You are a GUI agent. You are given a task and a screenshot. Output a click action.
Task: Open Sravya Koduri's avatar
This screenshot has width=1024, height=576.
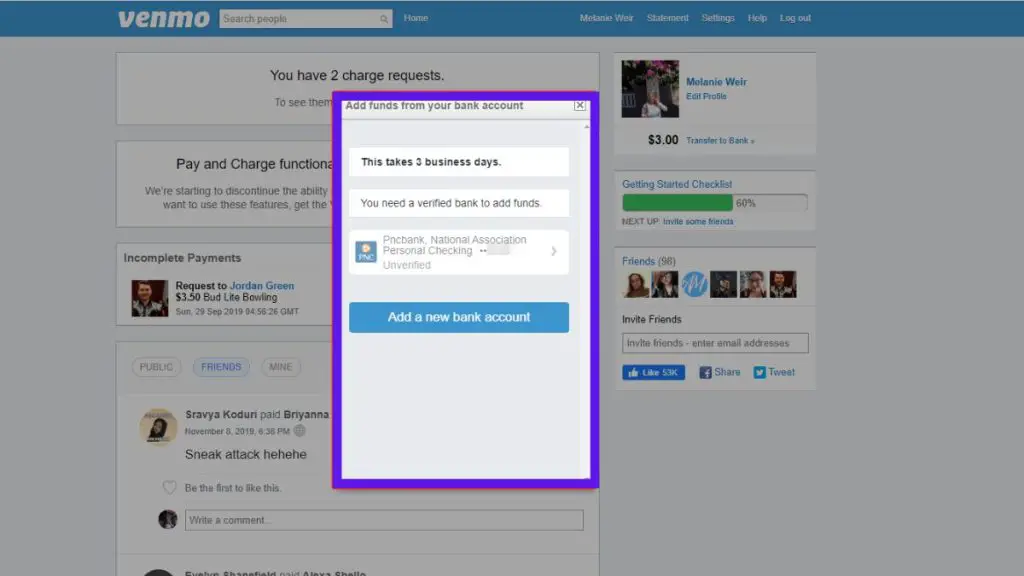158,427
